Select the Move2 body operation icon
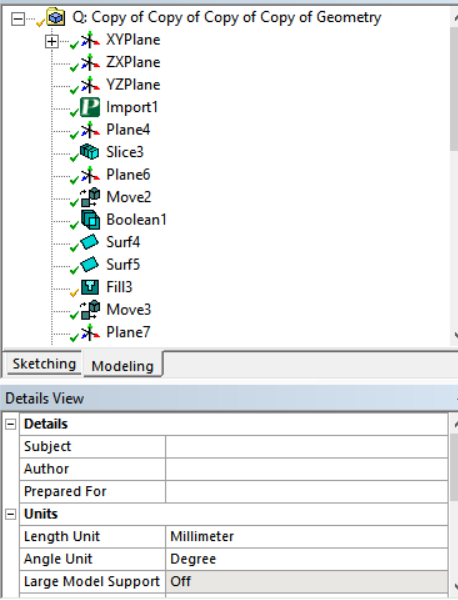The height and width of the screenshot is (600, 458). click(90, 197)
